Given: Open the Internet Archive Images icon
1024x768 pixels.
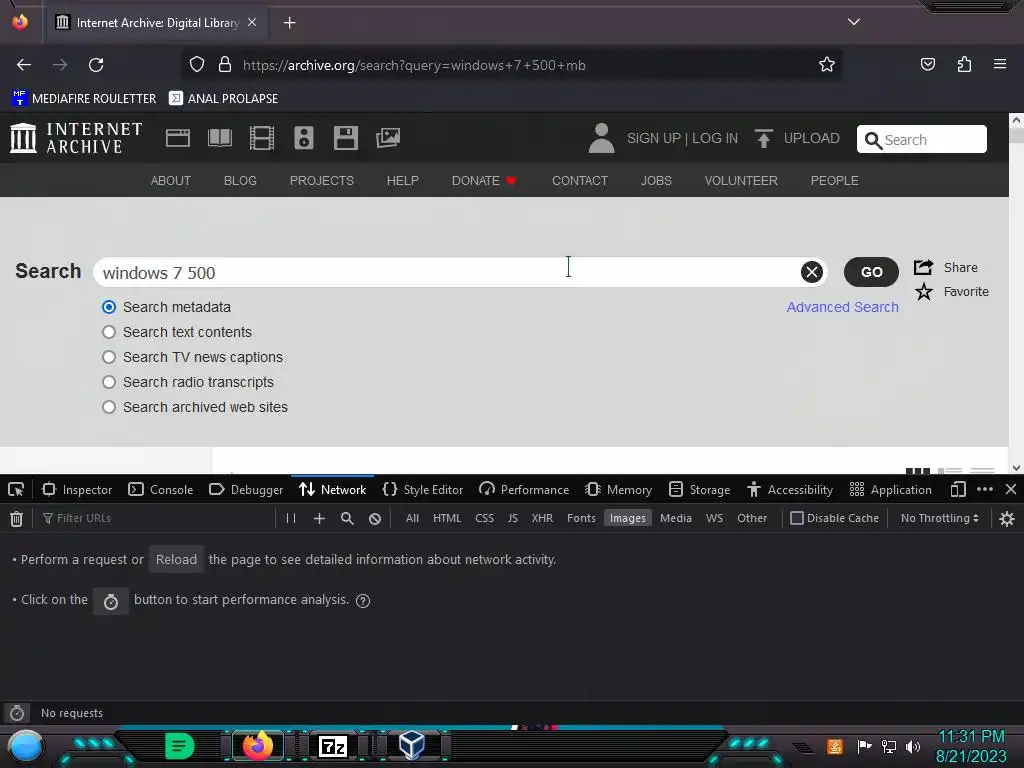Looking at the screenshot, I should (388, 138).
